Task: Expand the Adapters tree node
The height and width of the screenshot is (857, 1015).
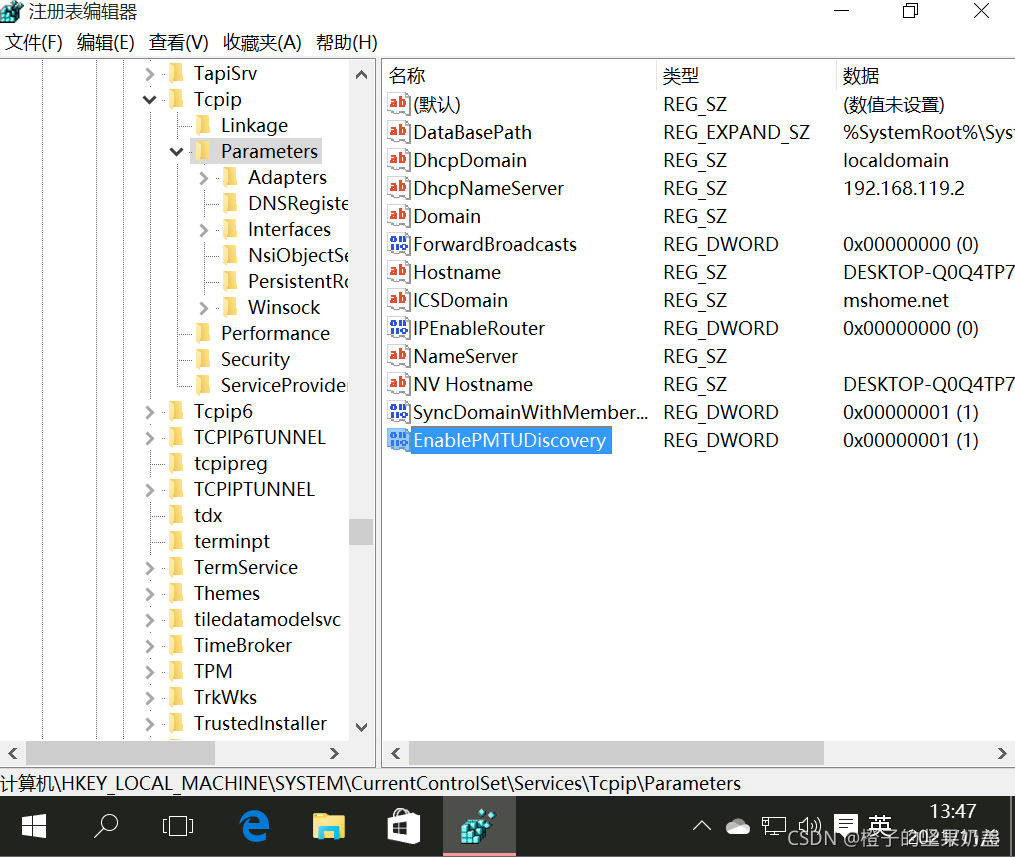Action: [203, 177]
